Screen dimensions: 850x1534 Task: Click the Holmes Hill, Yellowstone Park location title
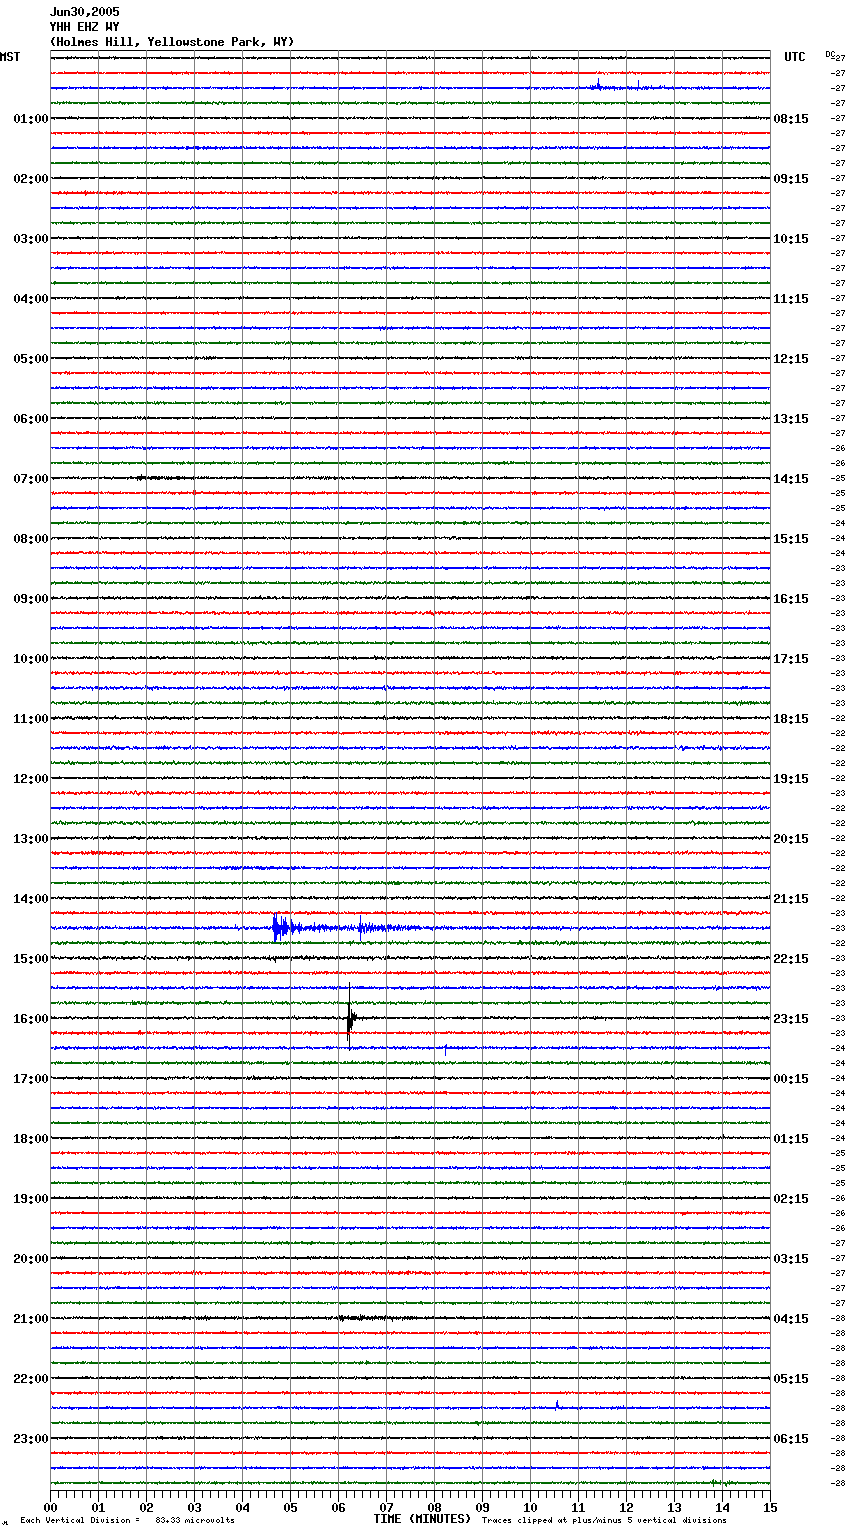(172, 42)
